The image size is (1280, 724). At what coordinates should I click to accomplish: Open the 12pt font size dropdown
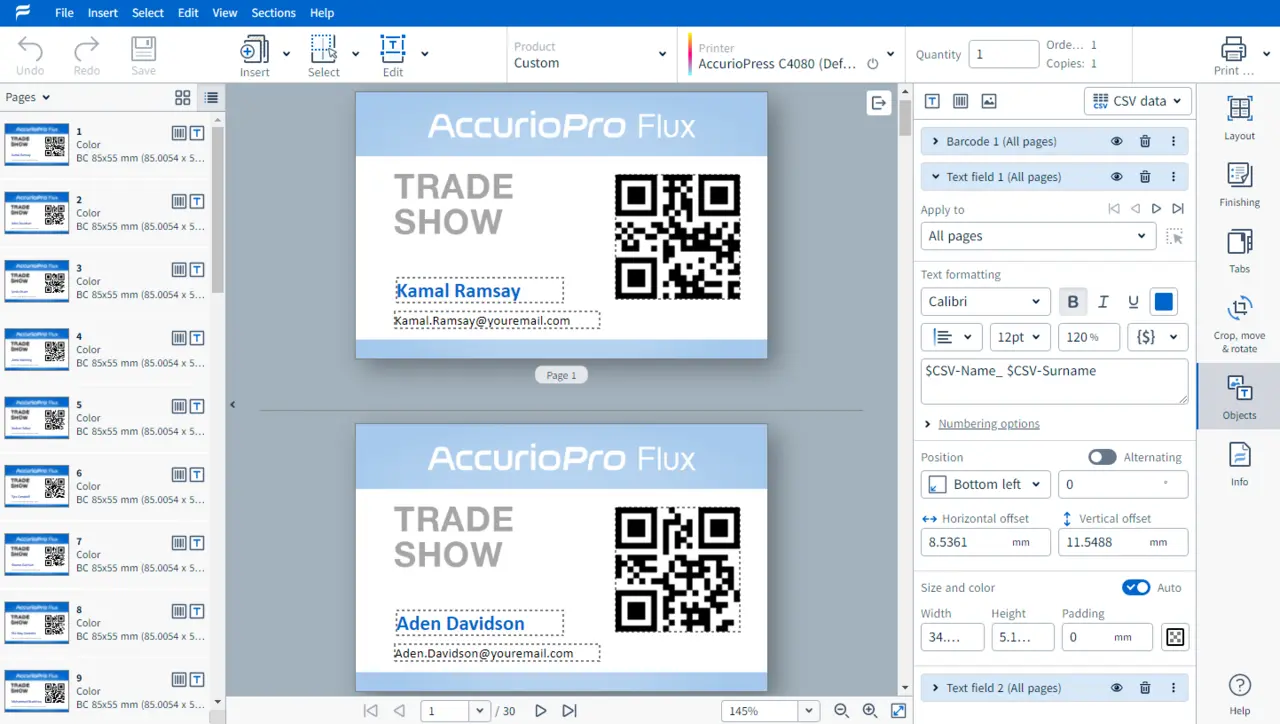1020,337
